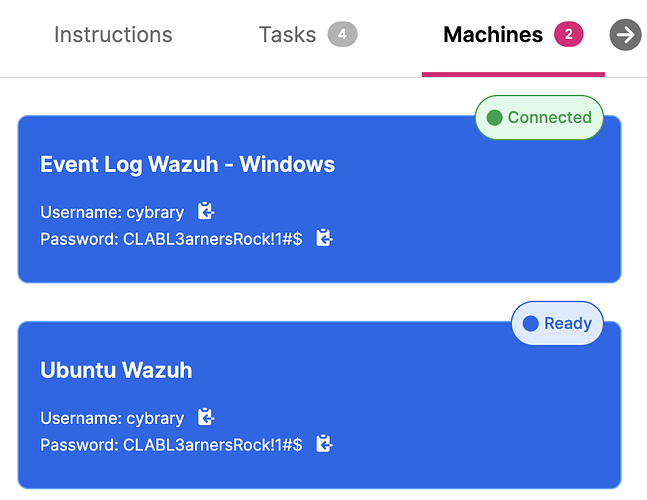Click the right arrow next to Machines

click(626, 35)
